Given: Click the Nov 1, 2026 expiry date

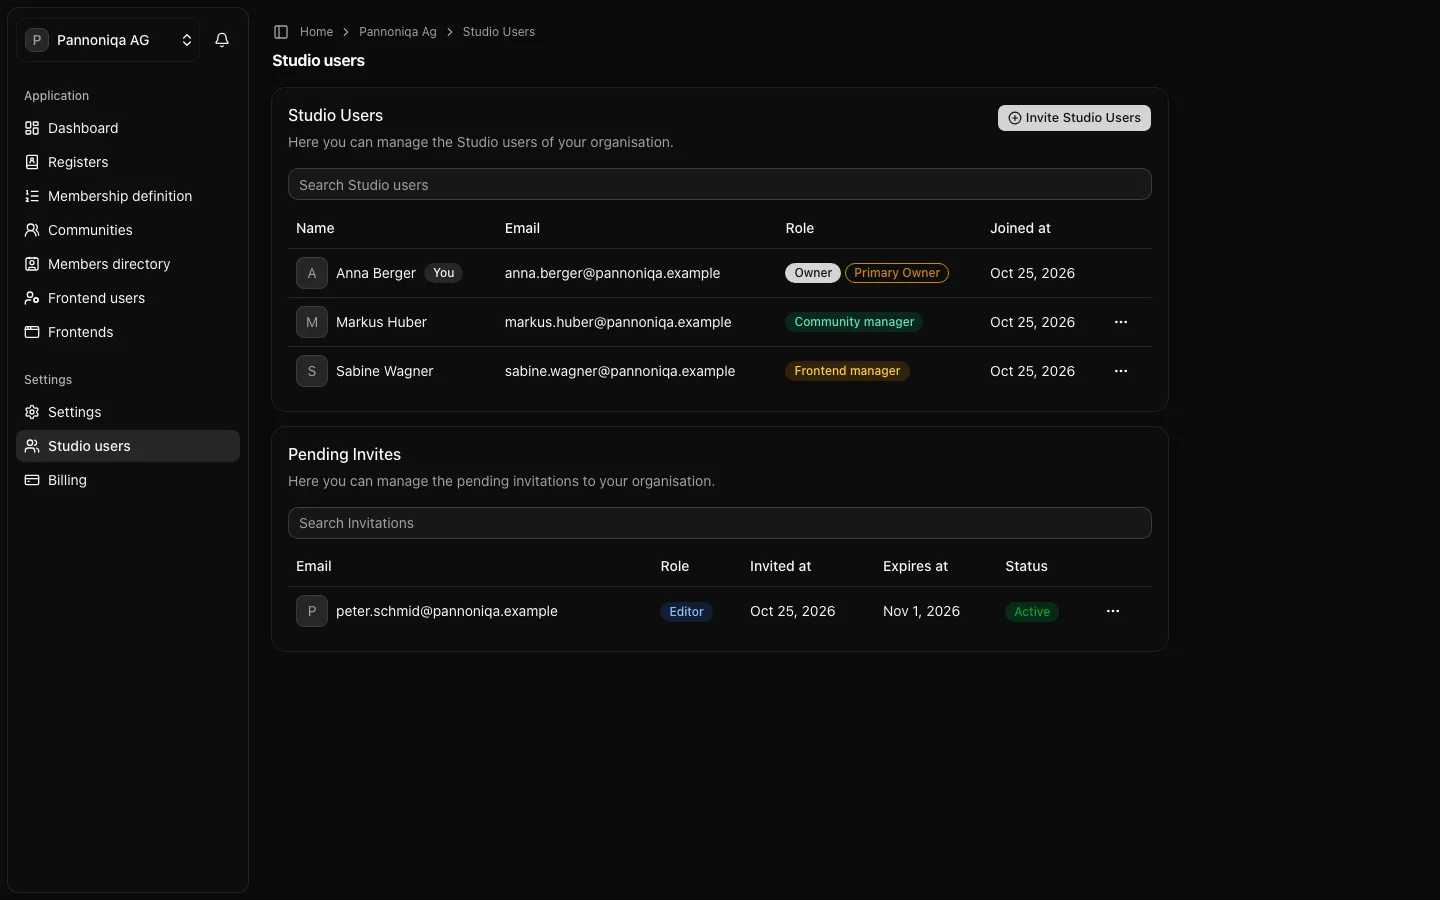Looking at the screenshot, I should click(x=921, y=611).
